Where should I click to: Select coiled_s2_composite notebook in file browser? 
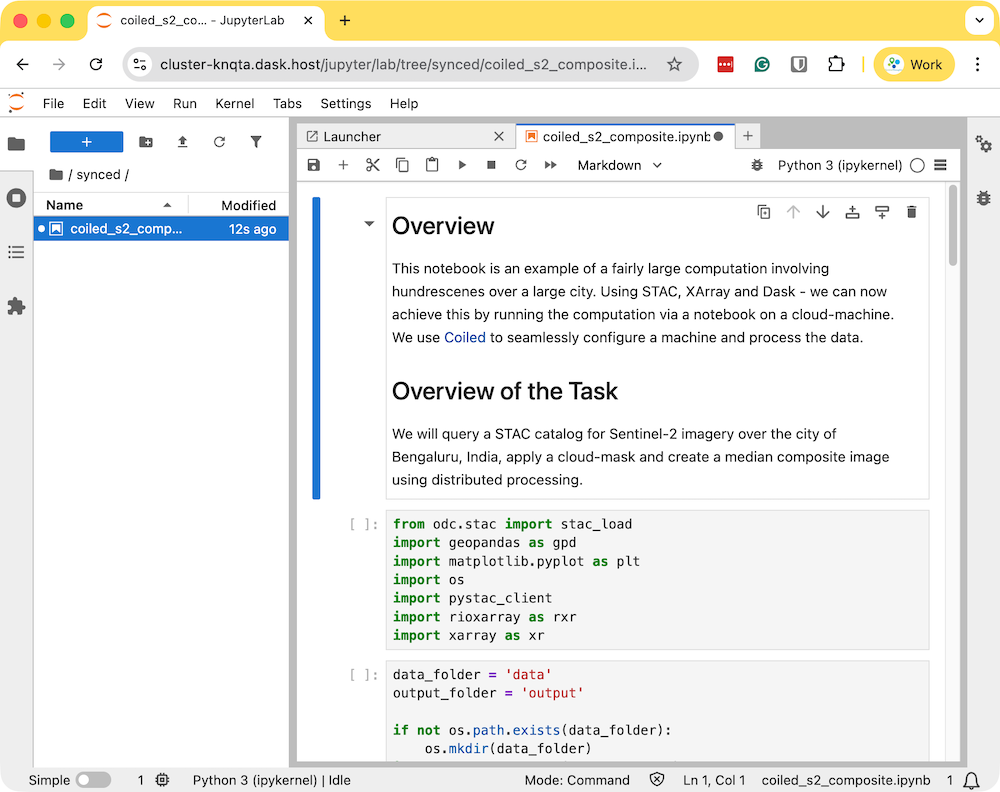pyautogui.click(x=126, y=229)
